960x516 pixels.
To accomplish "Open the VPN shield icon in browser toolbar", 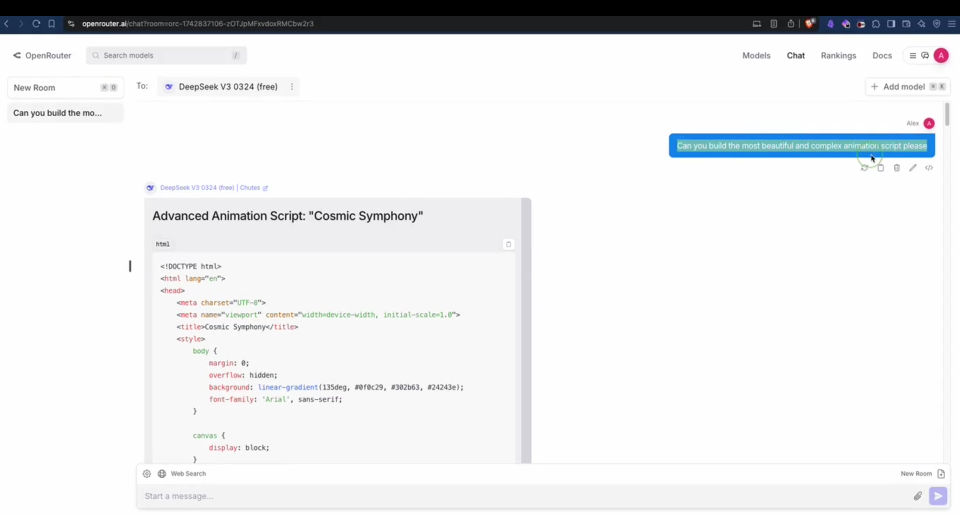I will coord(936,24).
